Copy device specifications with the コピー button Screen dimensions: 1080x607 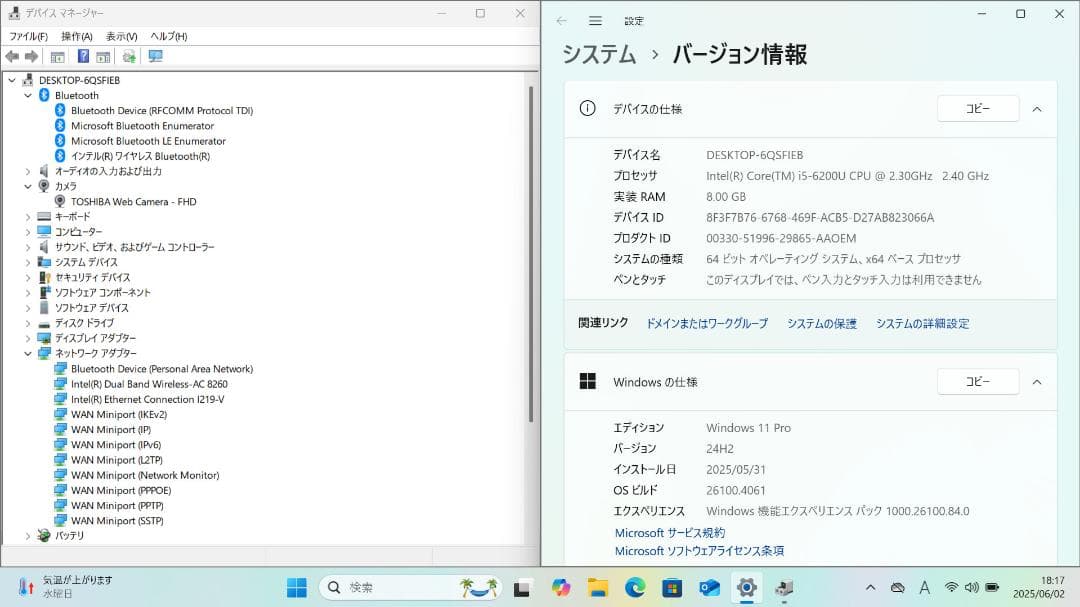pyautogui.click(x=977, y=108)
